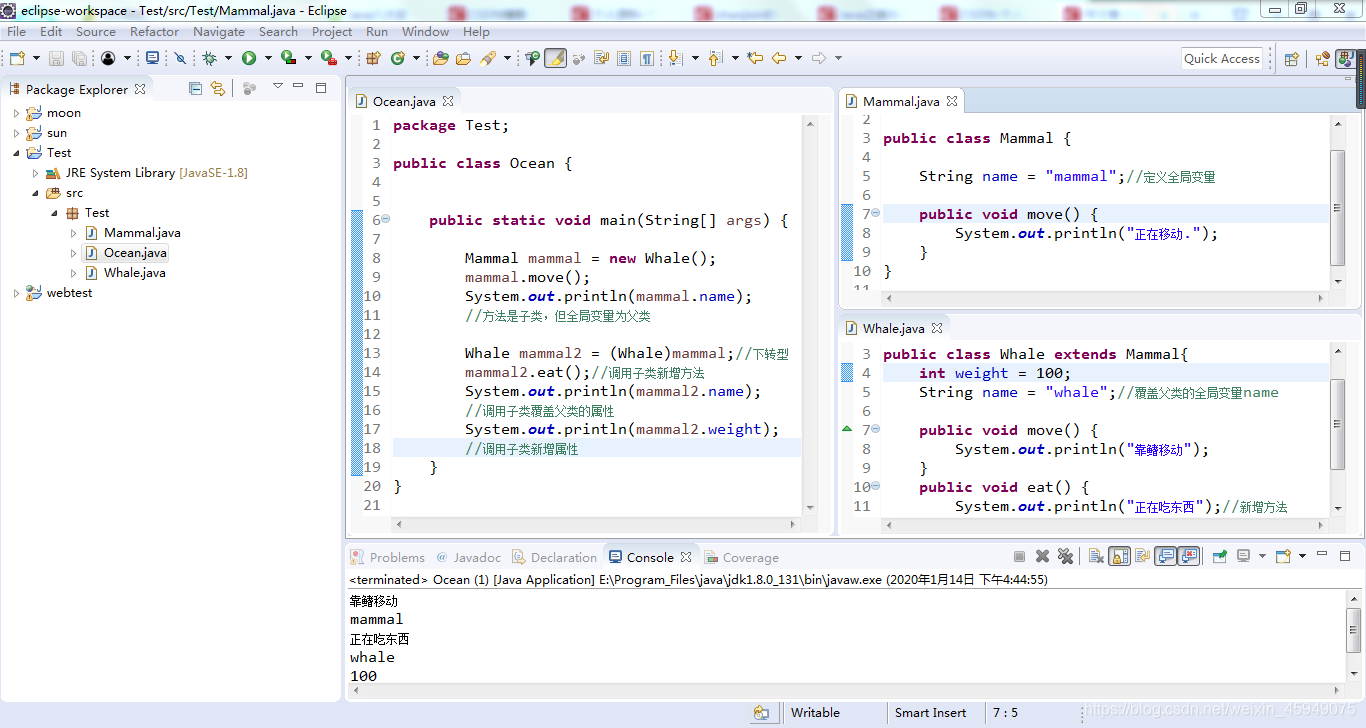Open the Run button dropdown arrow

pos(268,58)
